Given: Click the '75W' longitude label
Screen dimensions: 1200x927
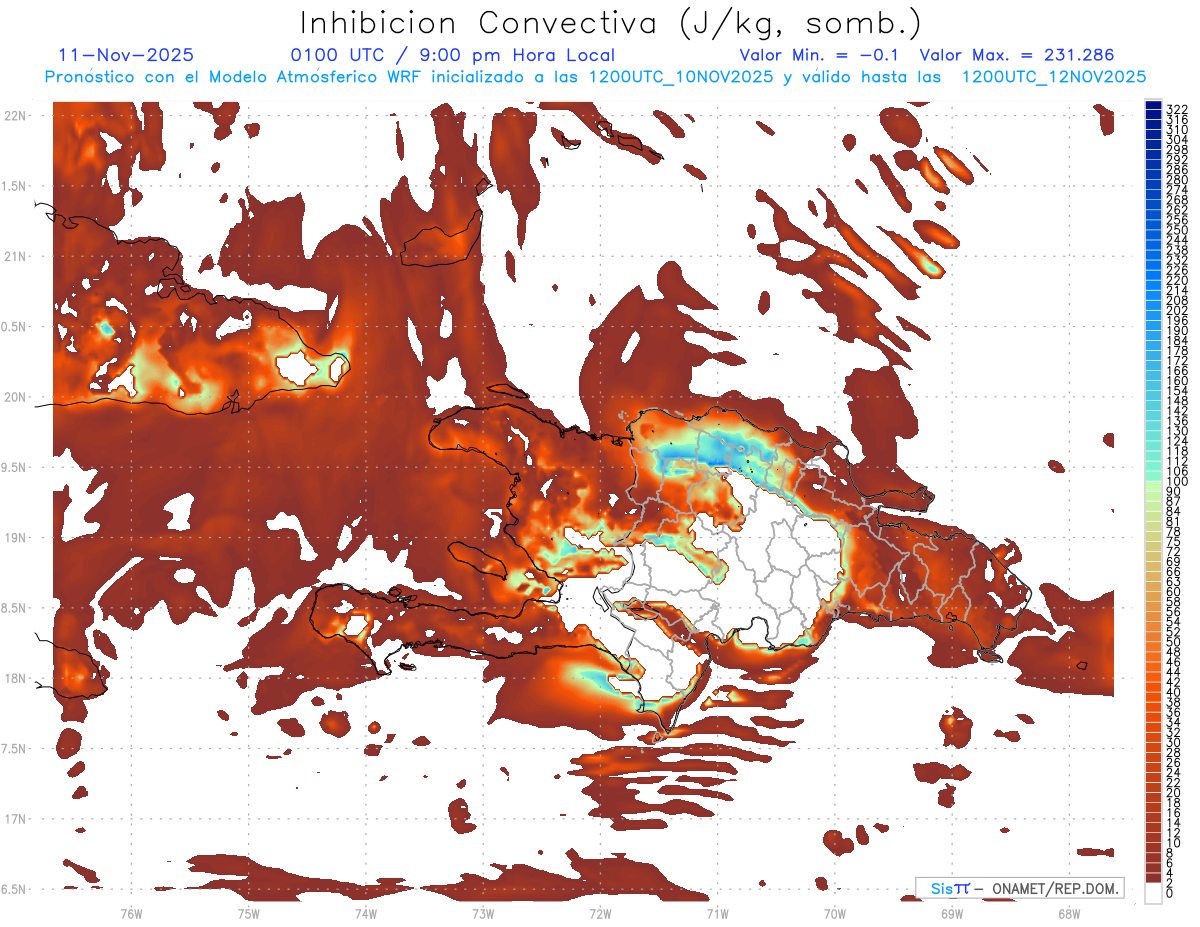Looking at the screenshot, I should click(248, 913).
